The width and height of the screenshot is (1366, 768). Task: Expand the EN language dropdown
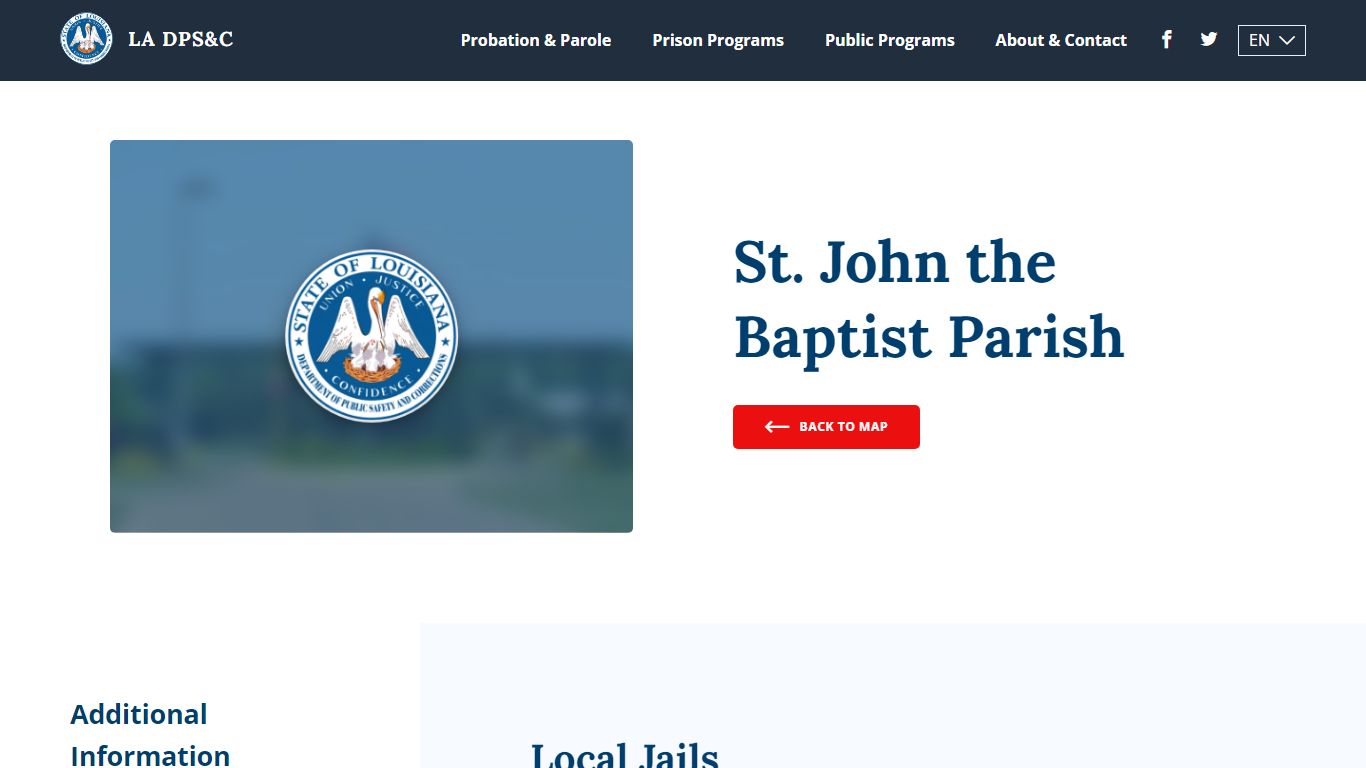pos(1271,40)
